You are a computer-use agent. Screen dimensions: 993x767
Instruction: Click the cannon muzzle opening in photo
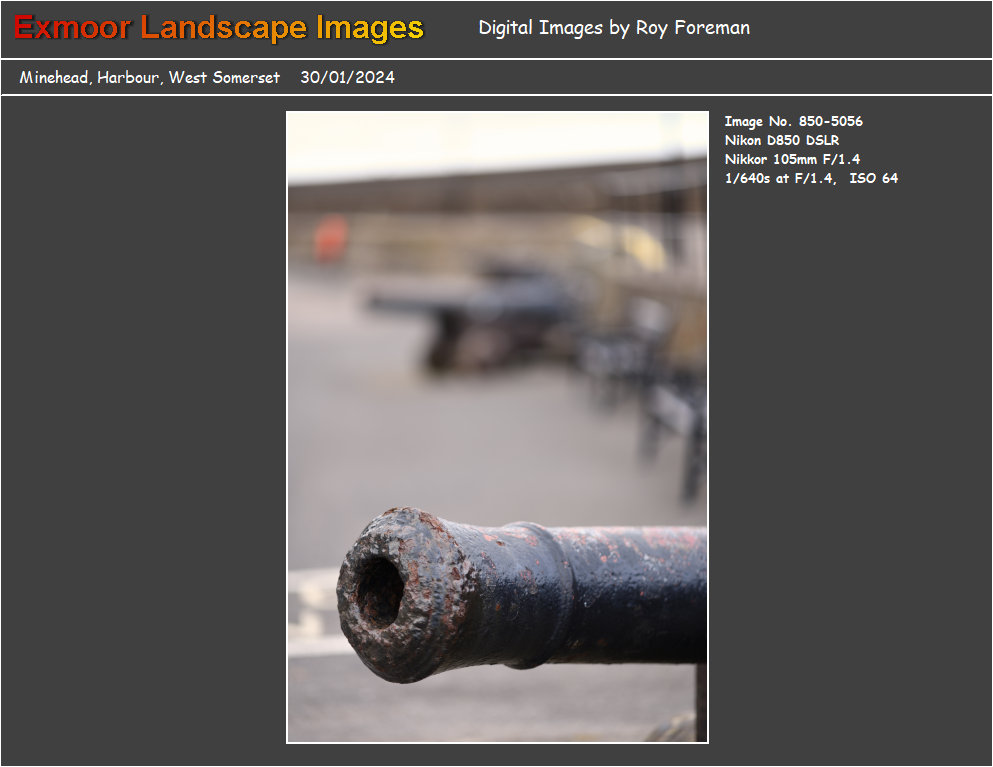[380, 591]
